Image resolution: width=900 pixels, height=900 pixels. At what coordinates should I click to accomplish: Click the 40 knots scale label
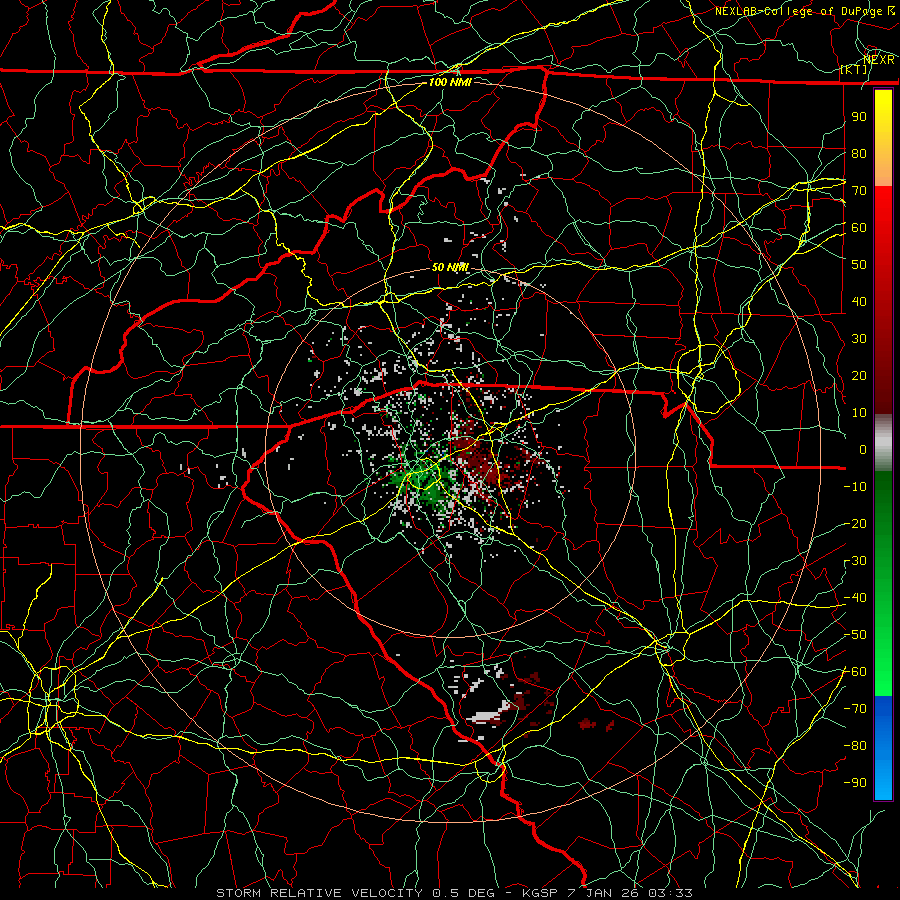pyautogui.click(x=859, y=302)
